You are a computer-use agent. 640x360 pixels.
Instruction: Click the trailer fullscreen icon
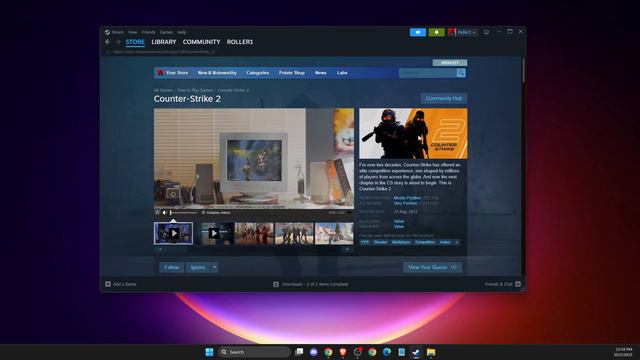tap(349, 212)
